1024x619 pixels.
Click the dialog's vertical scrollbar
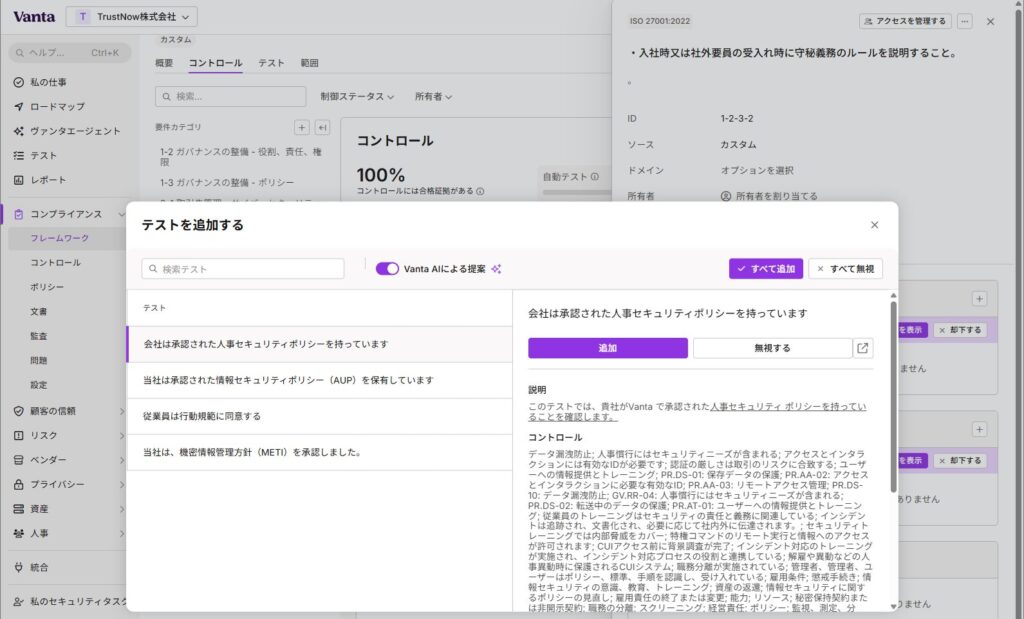(893, 400)
